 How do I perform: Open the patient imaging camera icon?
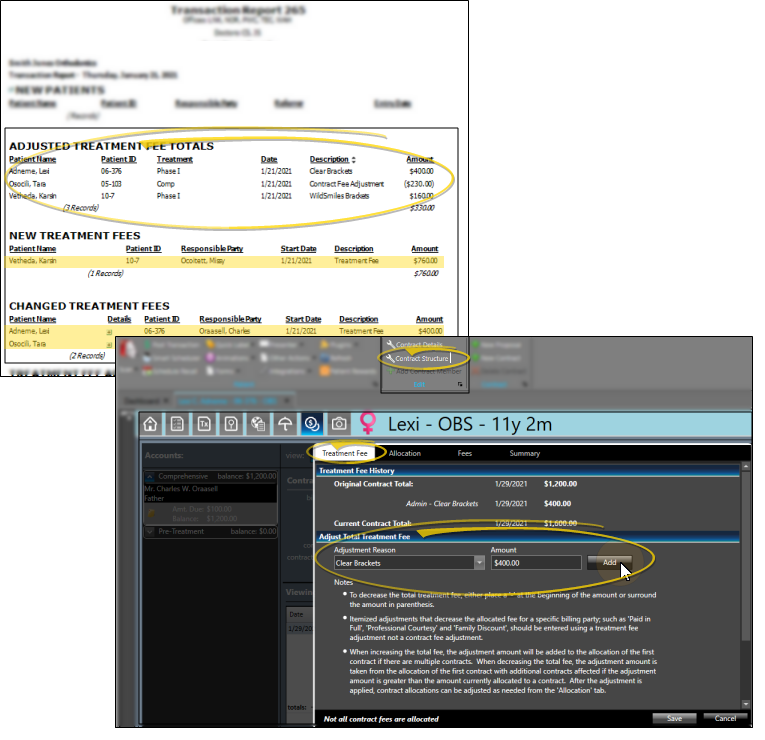tap(339, 423)
